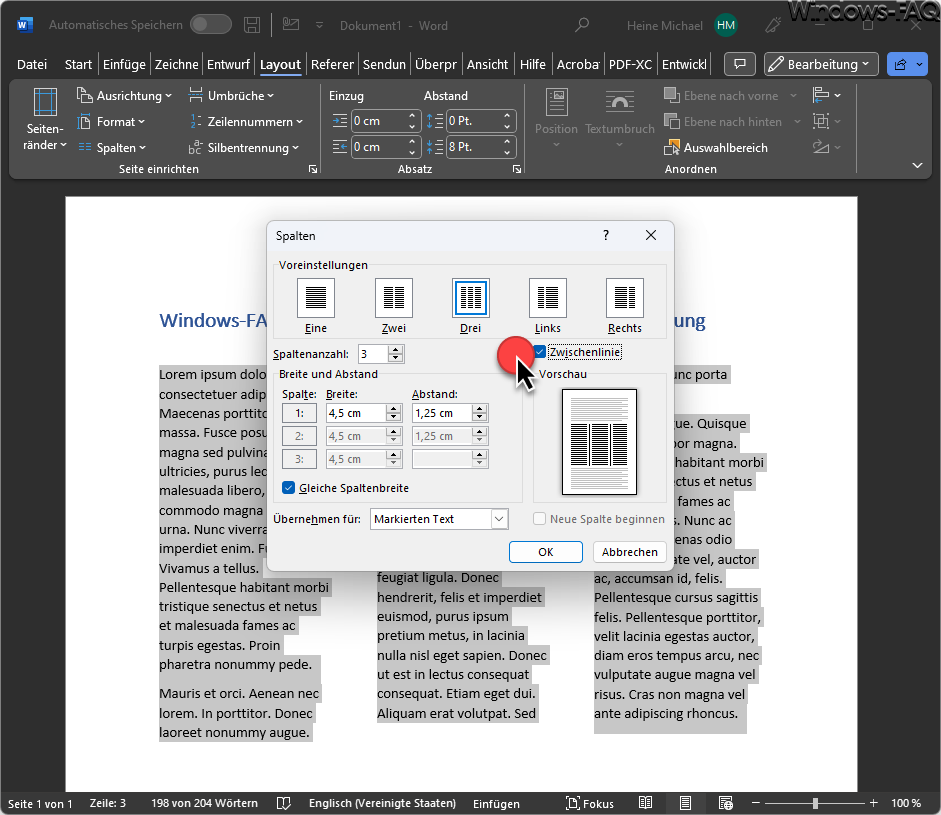Switch to the Ansicht tab

(x=487, y=64)
